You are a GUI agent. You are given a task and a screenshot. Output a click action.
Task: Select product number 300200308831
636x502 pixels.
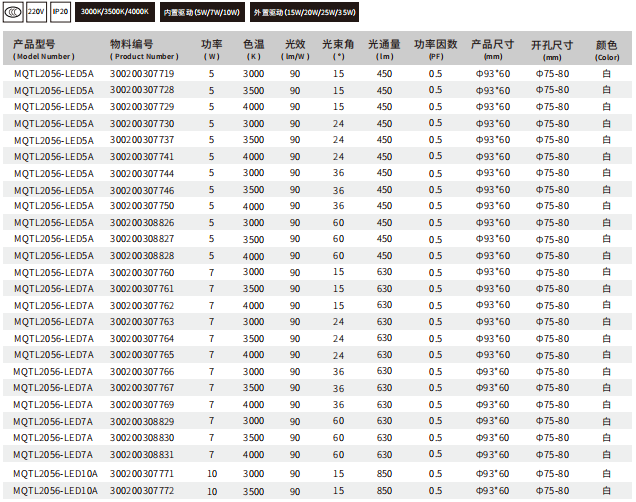(x=142, y=455)
